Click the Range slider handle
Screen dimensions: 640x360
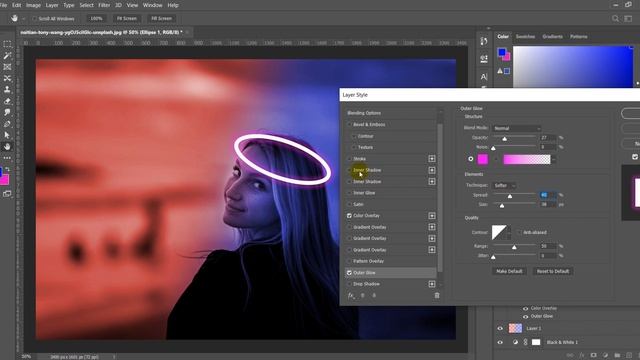(514, 247)
